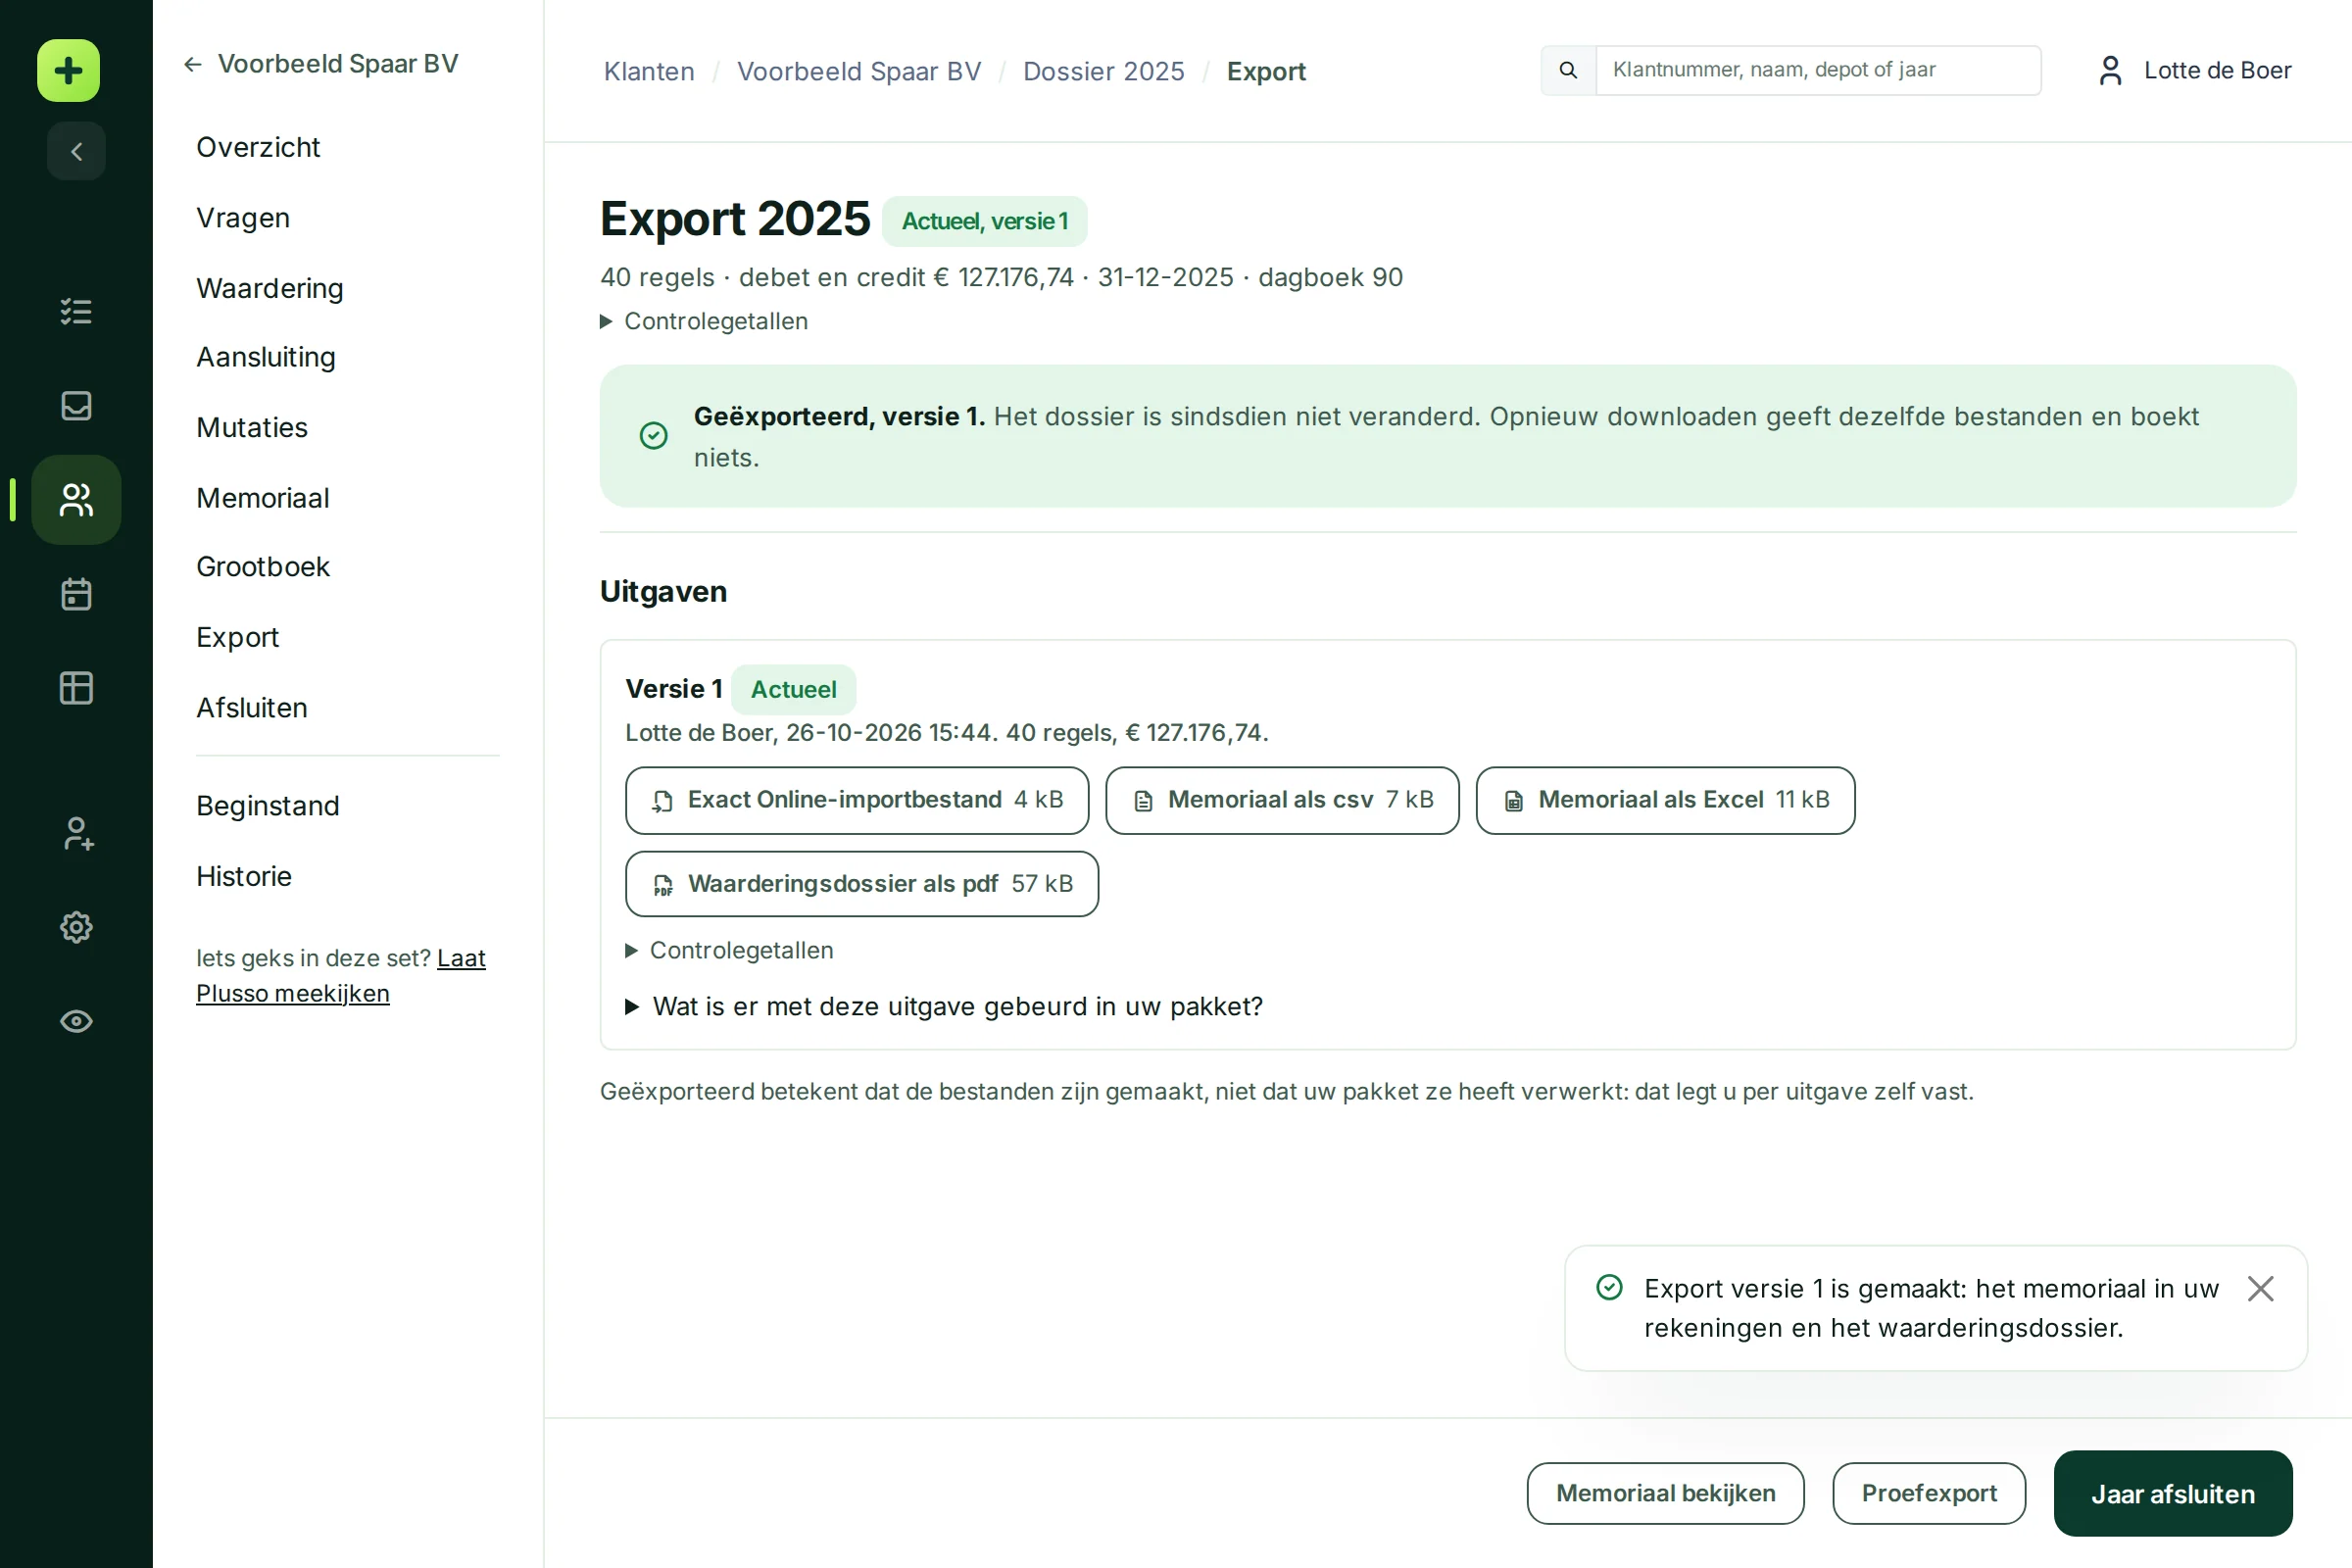Download Memoriaal als Excel
The height and width of the screenshot is (1568, 2352).
(x=1665, y=800)
